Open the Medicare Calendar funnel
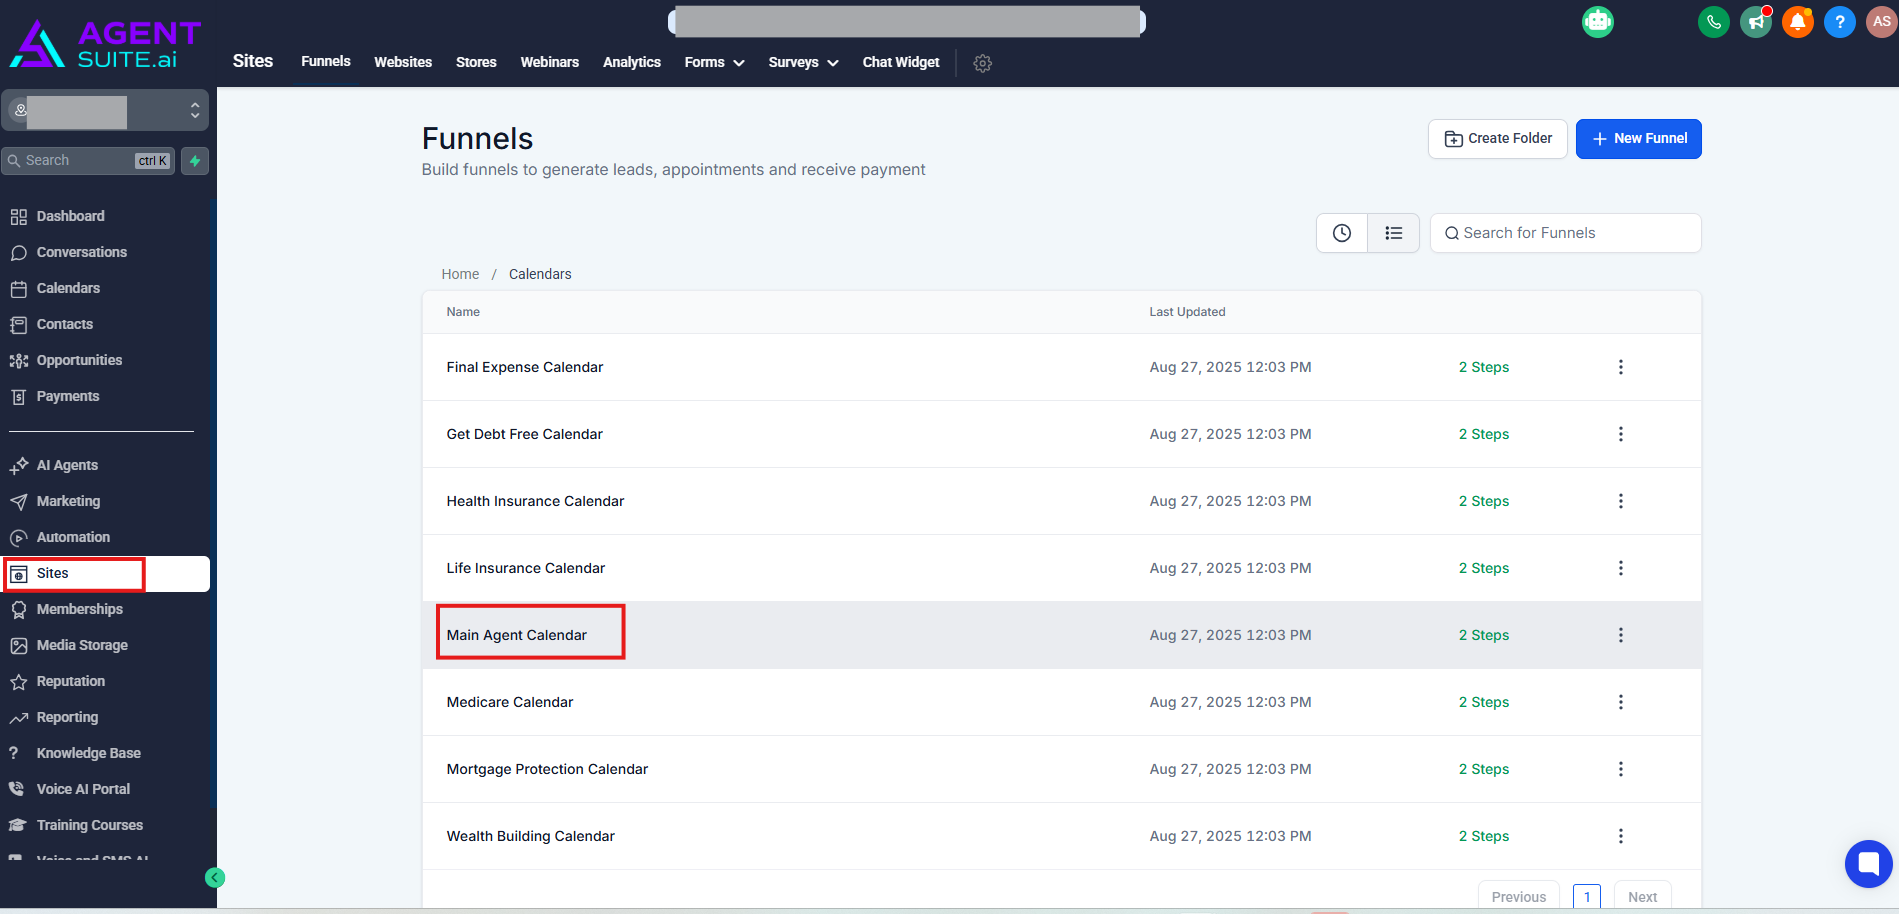Viewport: 1899px width, 914px height. 510,702
